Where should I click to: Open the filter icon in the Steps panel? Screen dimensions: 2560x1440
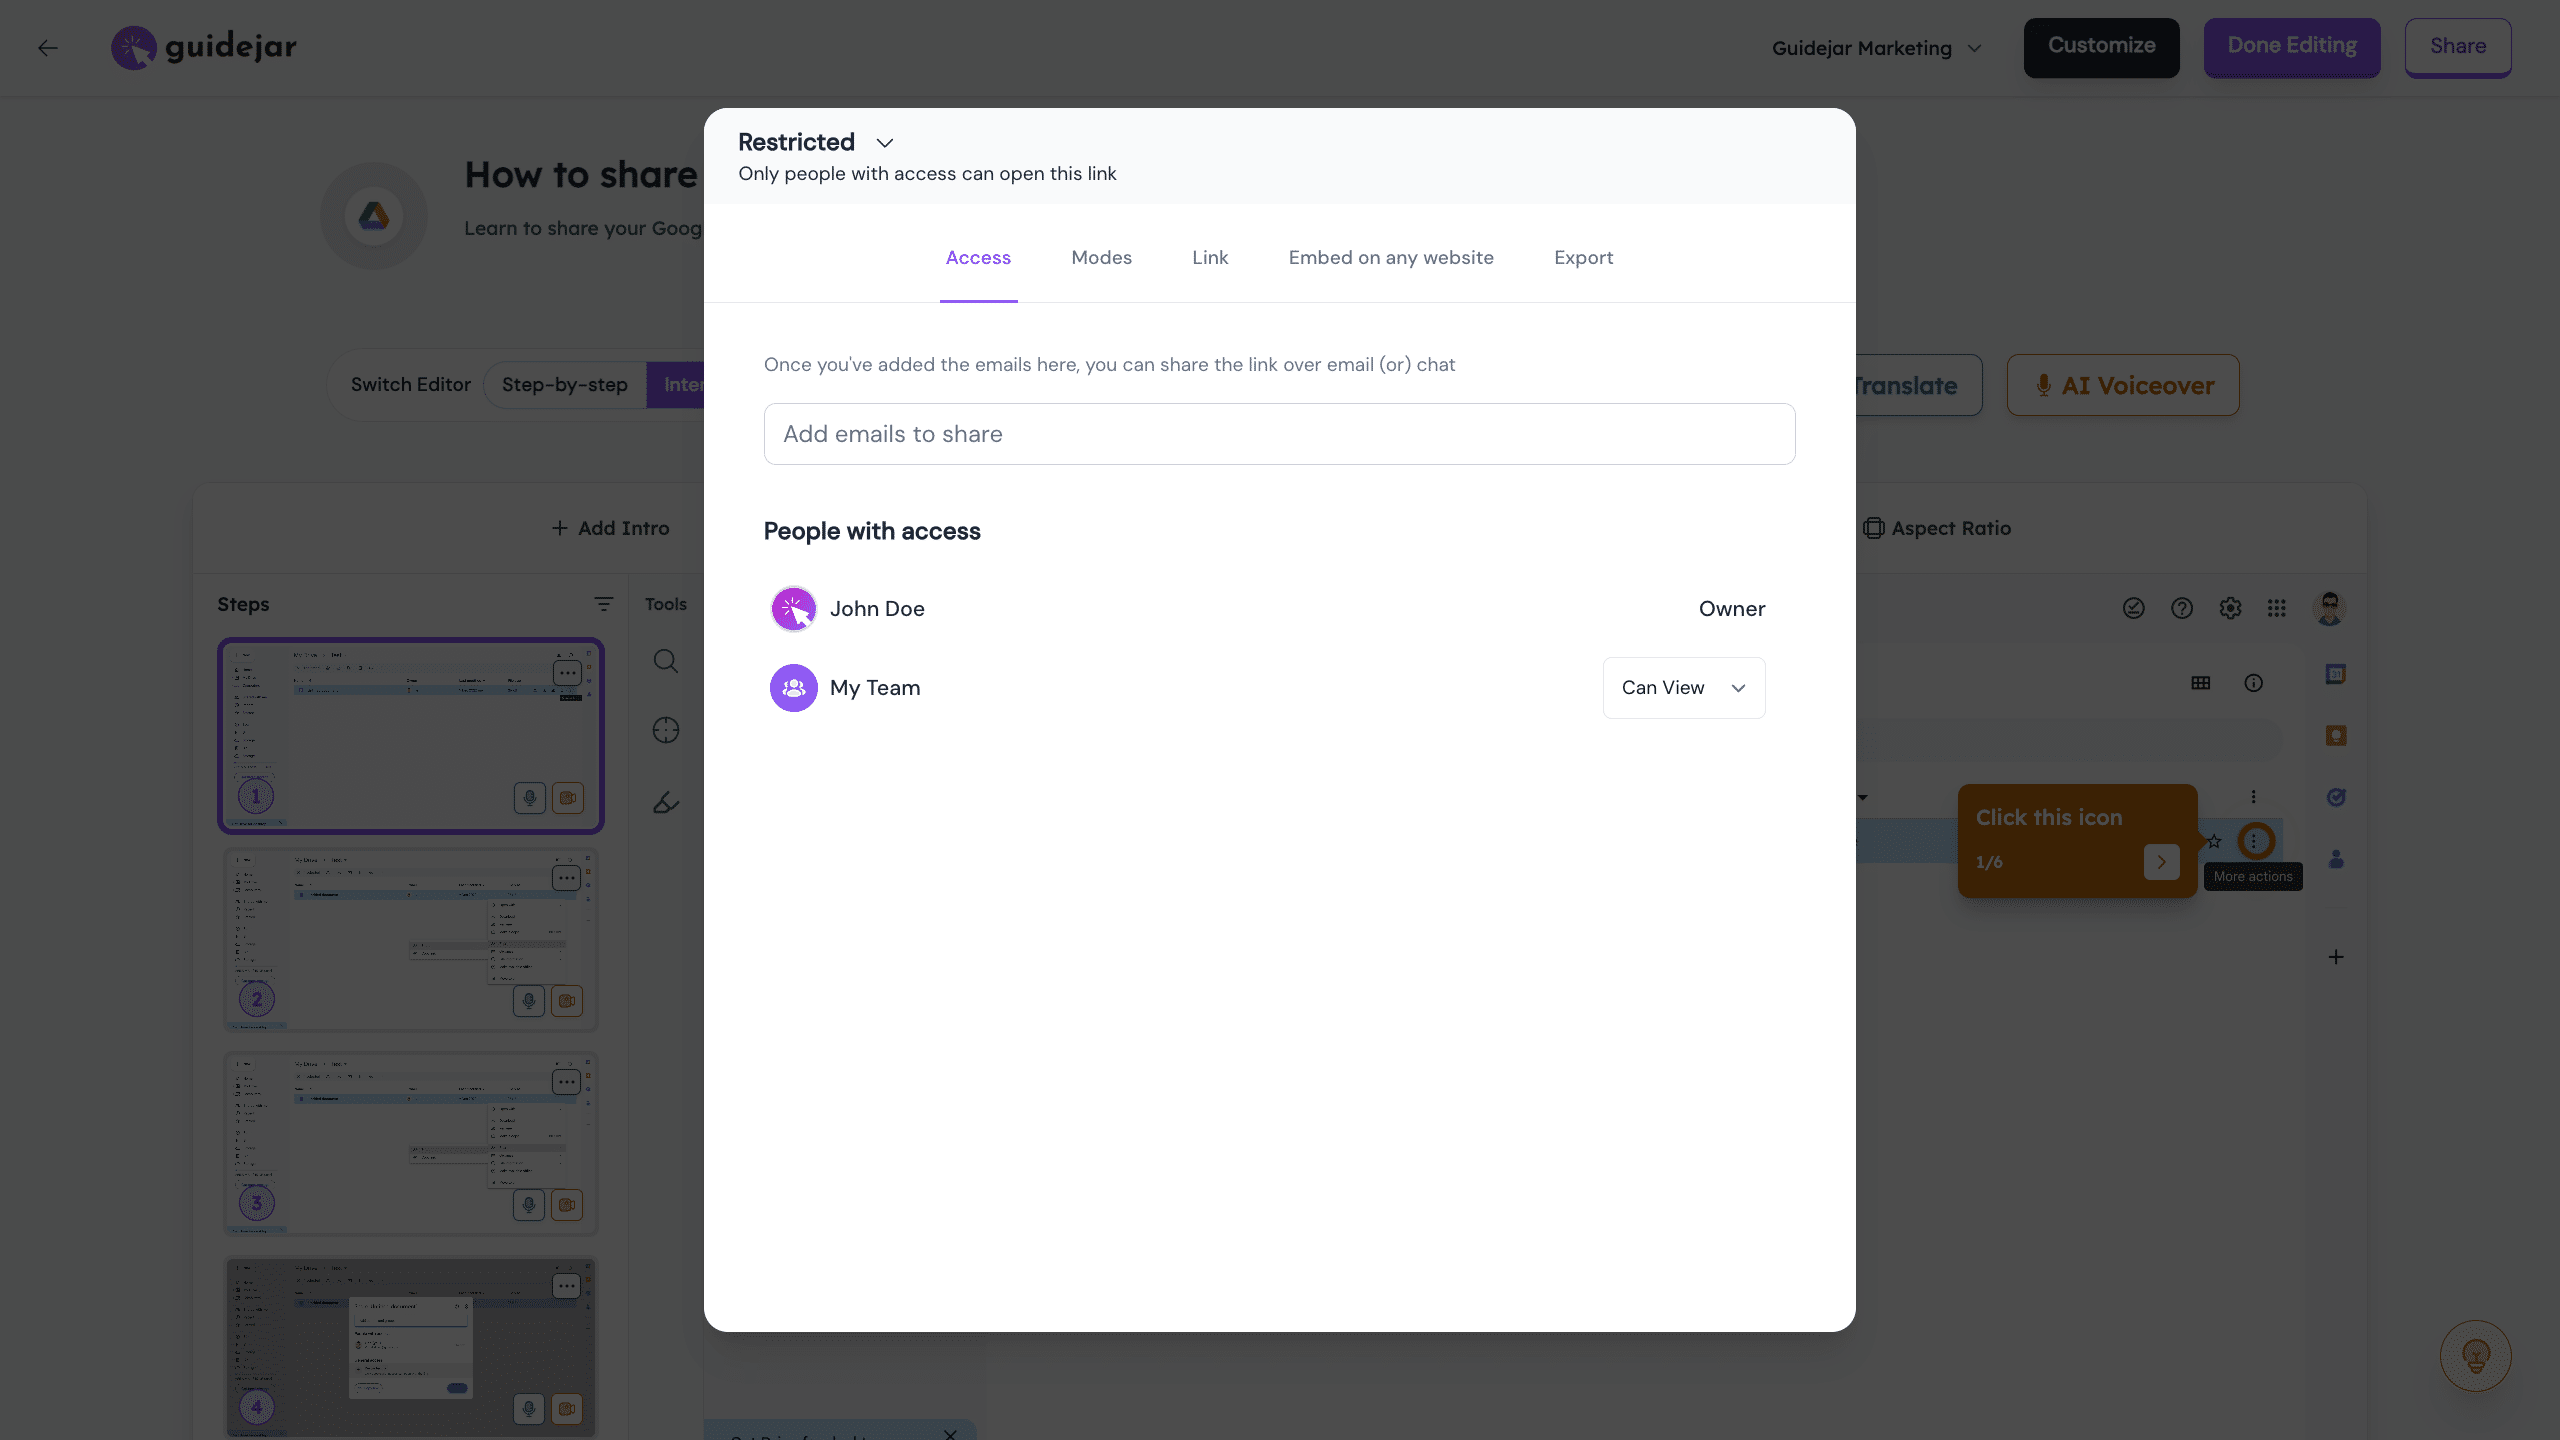[604, 604]
